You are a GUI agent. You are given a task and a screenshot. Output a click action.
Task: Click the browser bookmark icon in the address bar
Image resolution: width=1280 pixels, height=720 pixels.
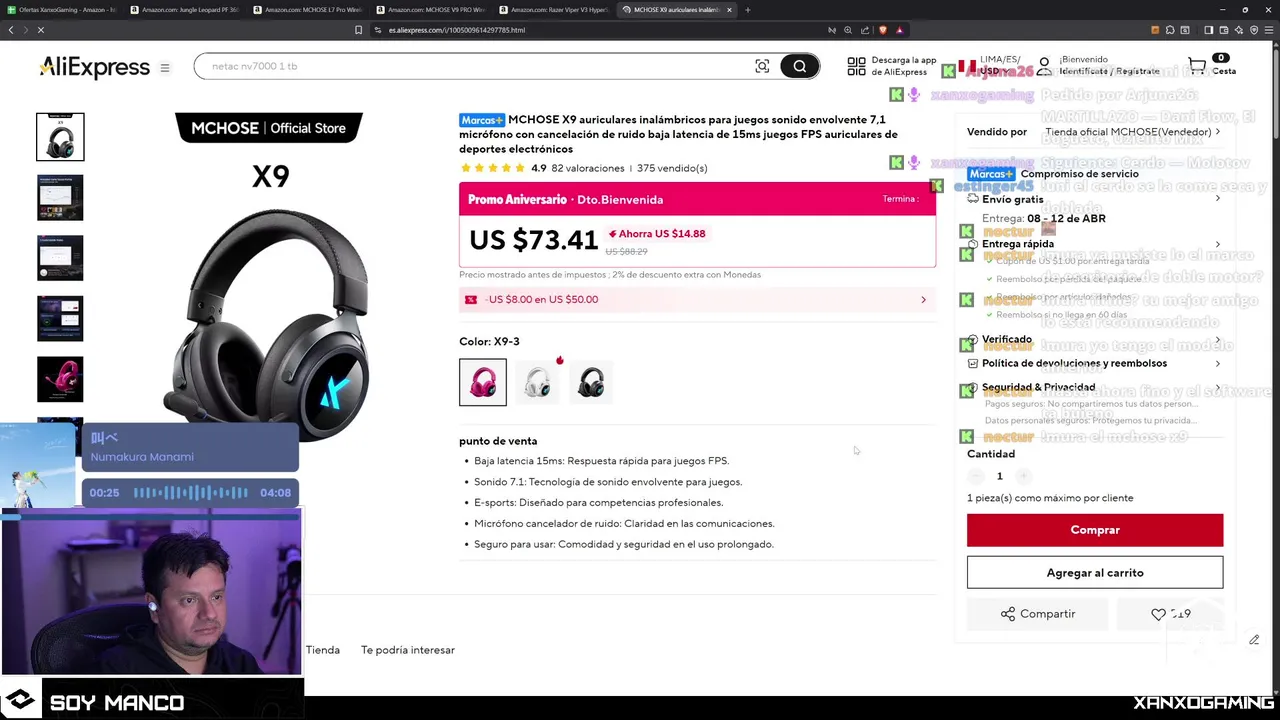(358, 30)
